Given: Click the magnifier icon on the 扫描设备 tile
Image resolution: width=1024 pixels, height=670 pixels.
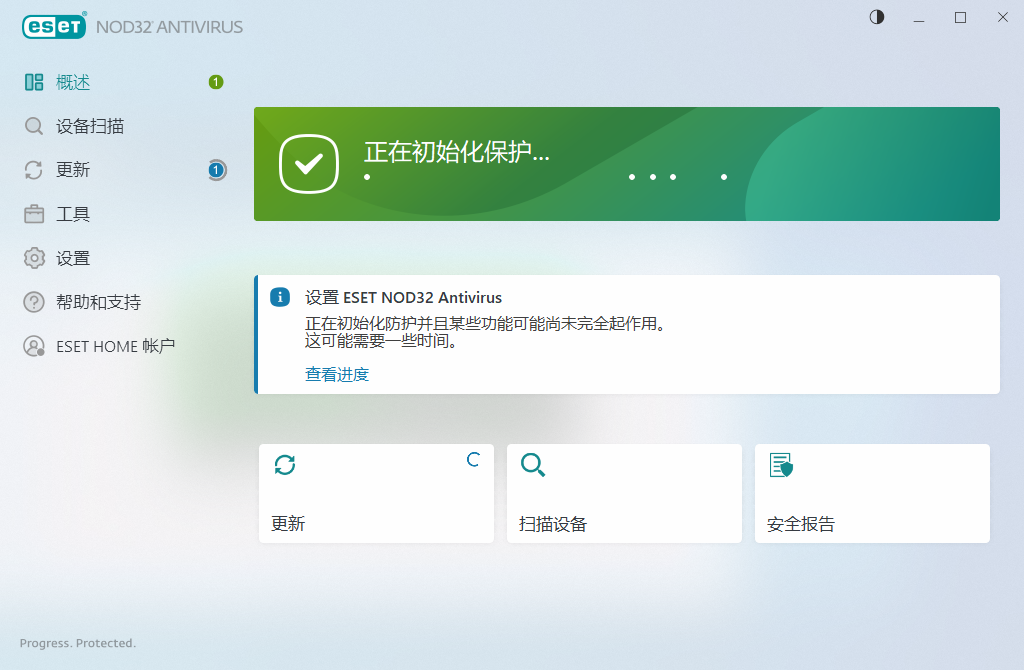Looking at the screenshot, I should 533,465.
